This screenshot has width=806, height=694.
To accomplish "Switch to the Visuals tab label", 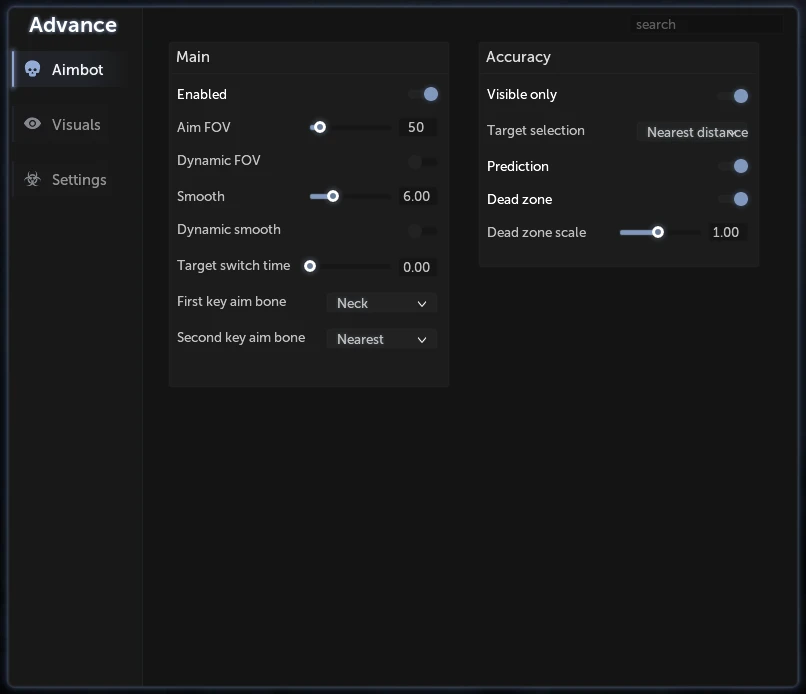I will click(76, 124).
